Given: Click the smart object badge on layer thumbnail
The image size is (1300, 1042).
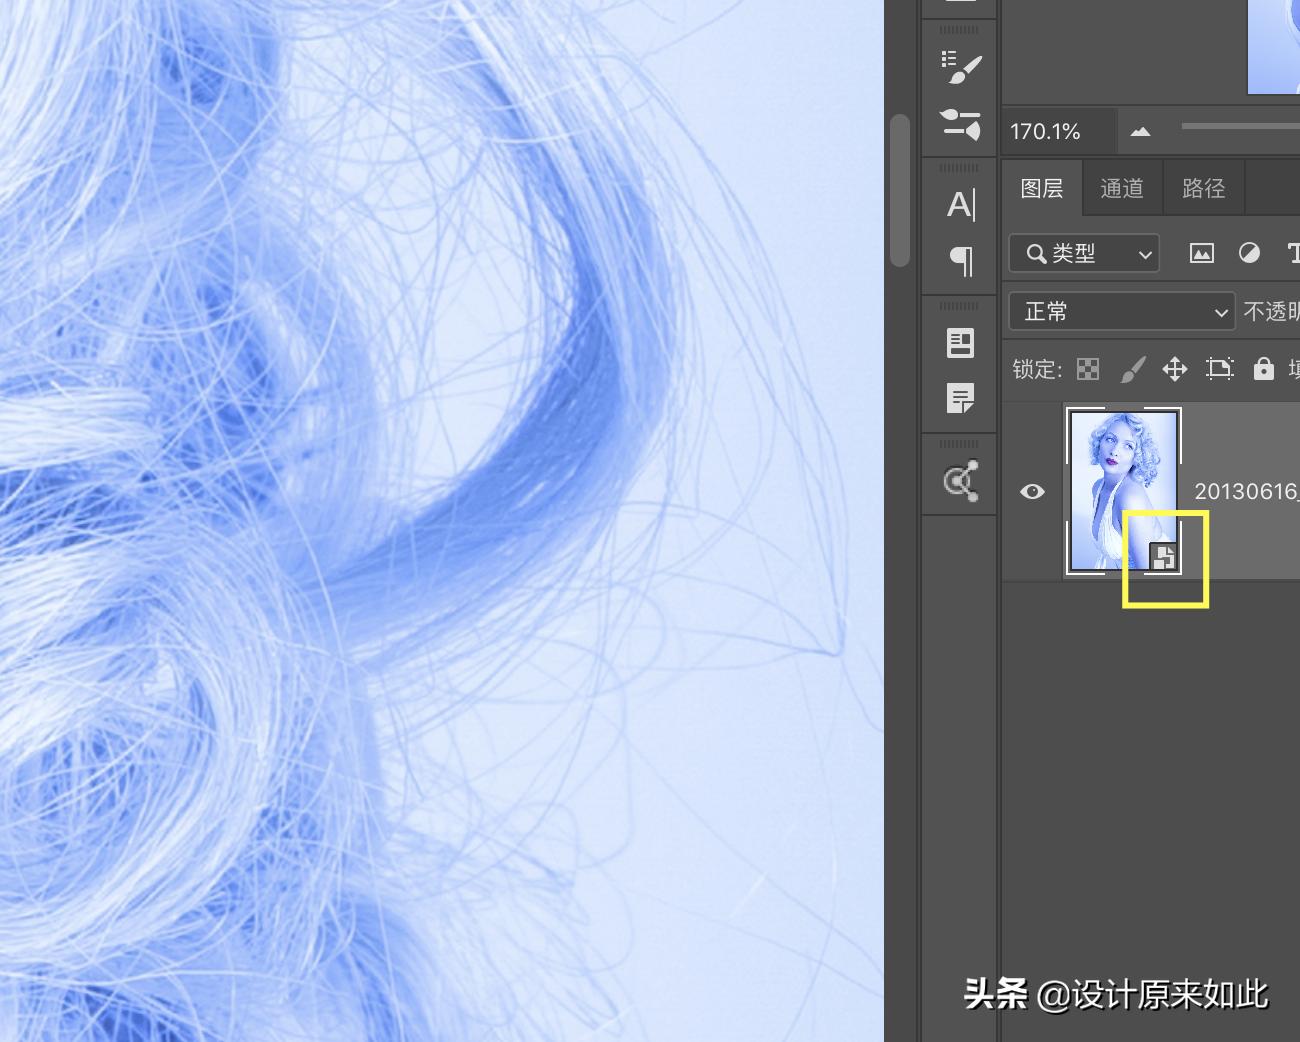Looking at the screenshot, I should pyautogui.click(x=1163, y=557).
